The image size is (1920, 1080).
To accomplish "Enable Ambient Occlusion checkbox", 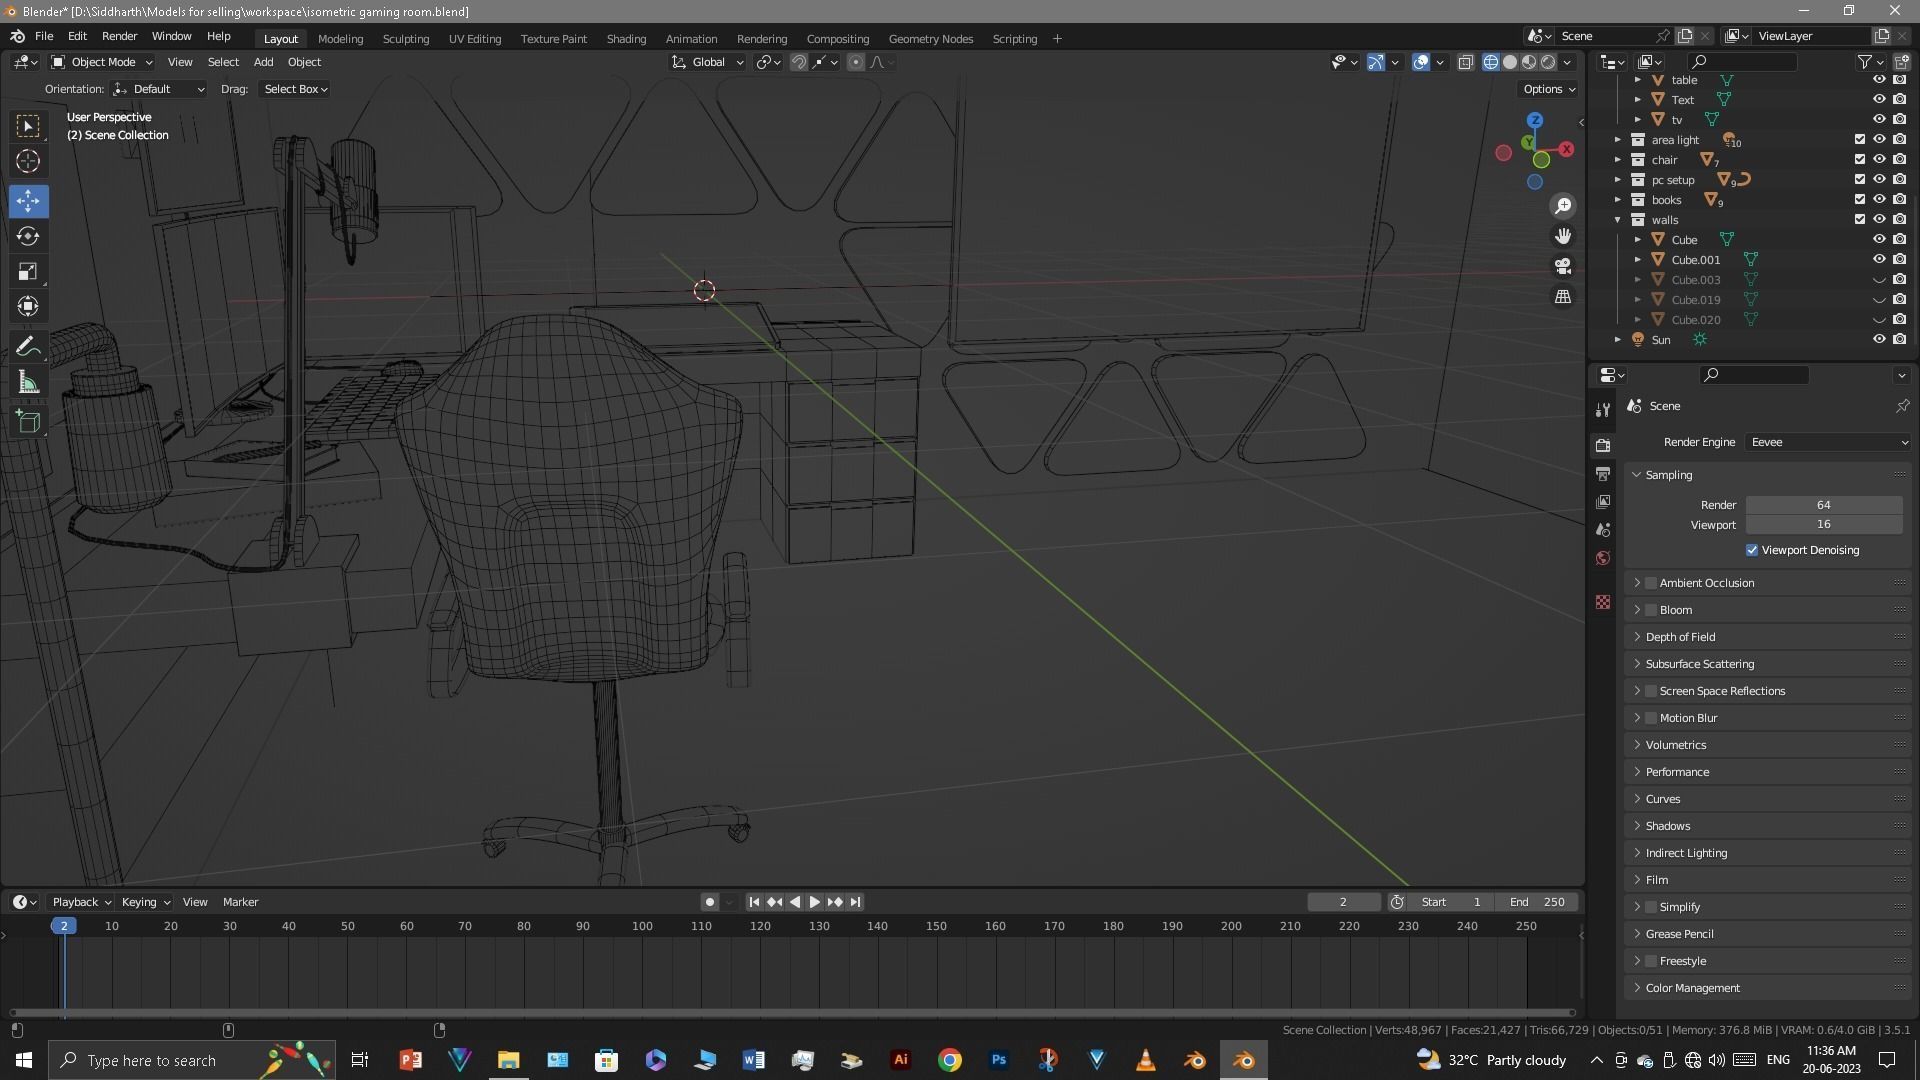I will click(x=1651, y=583).
